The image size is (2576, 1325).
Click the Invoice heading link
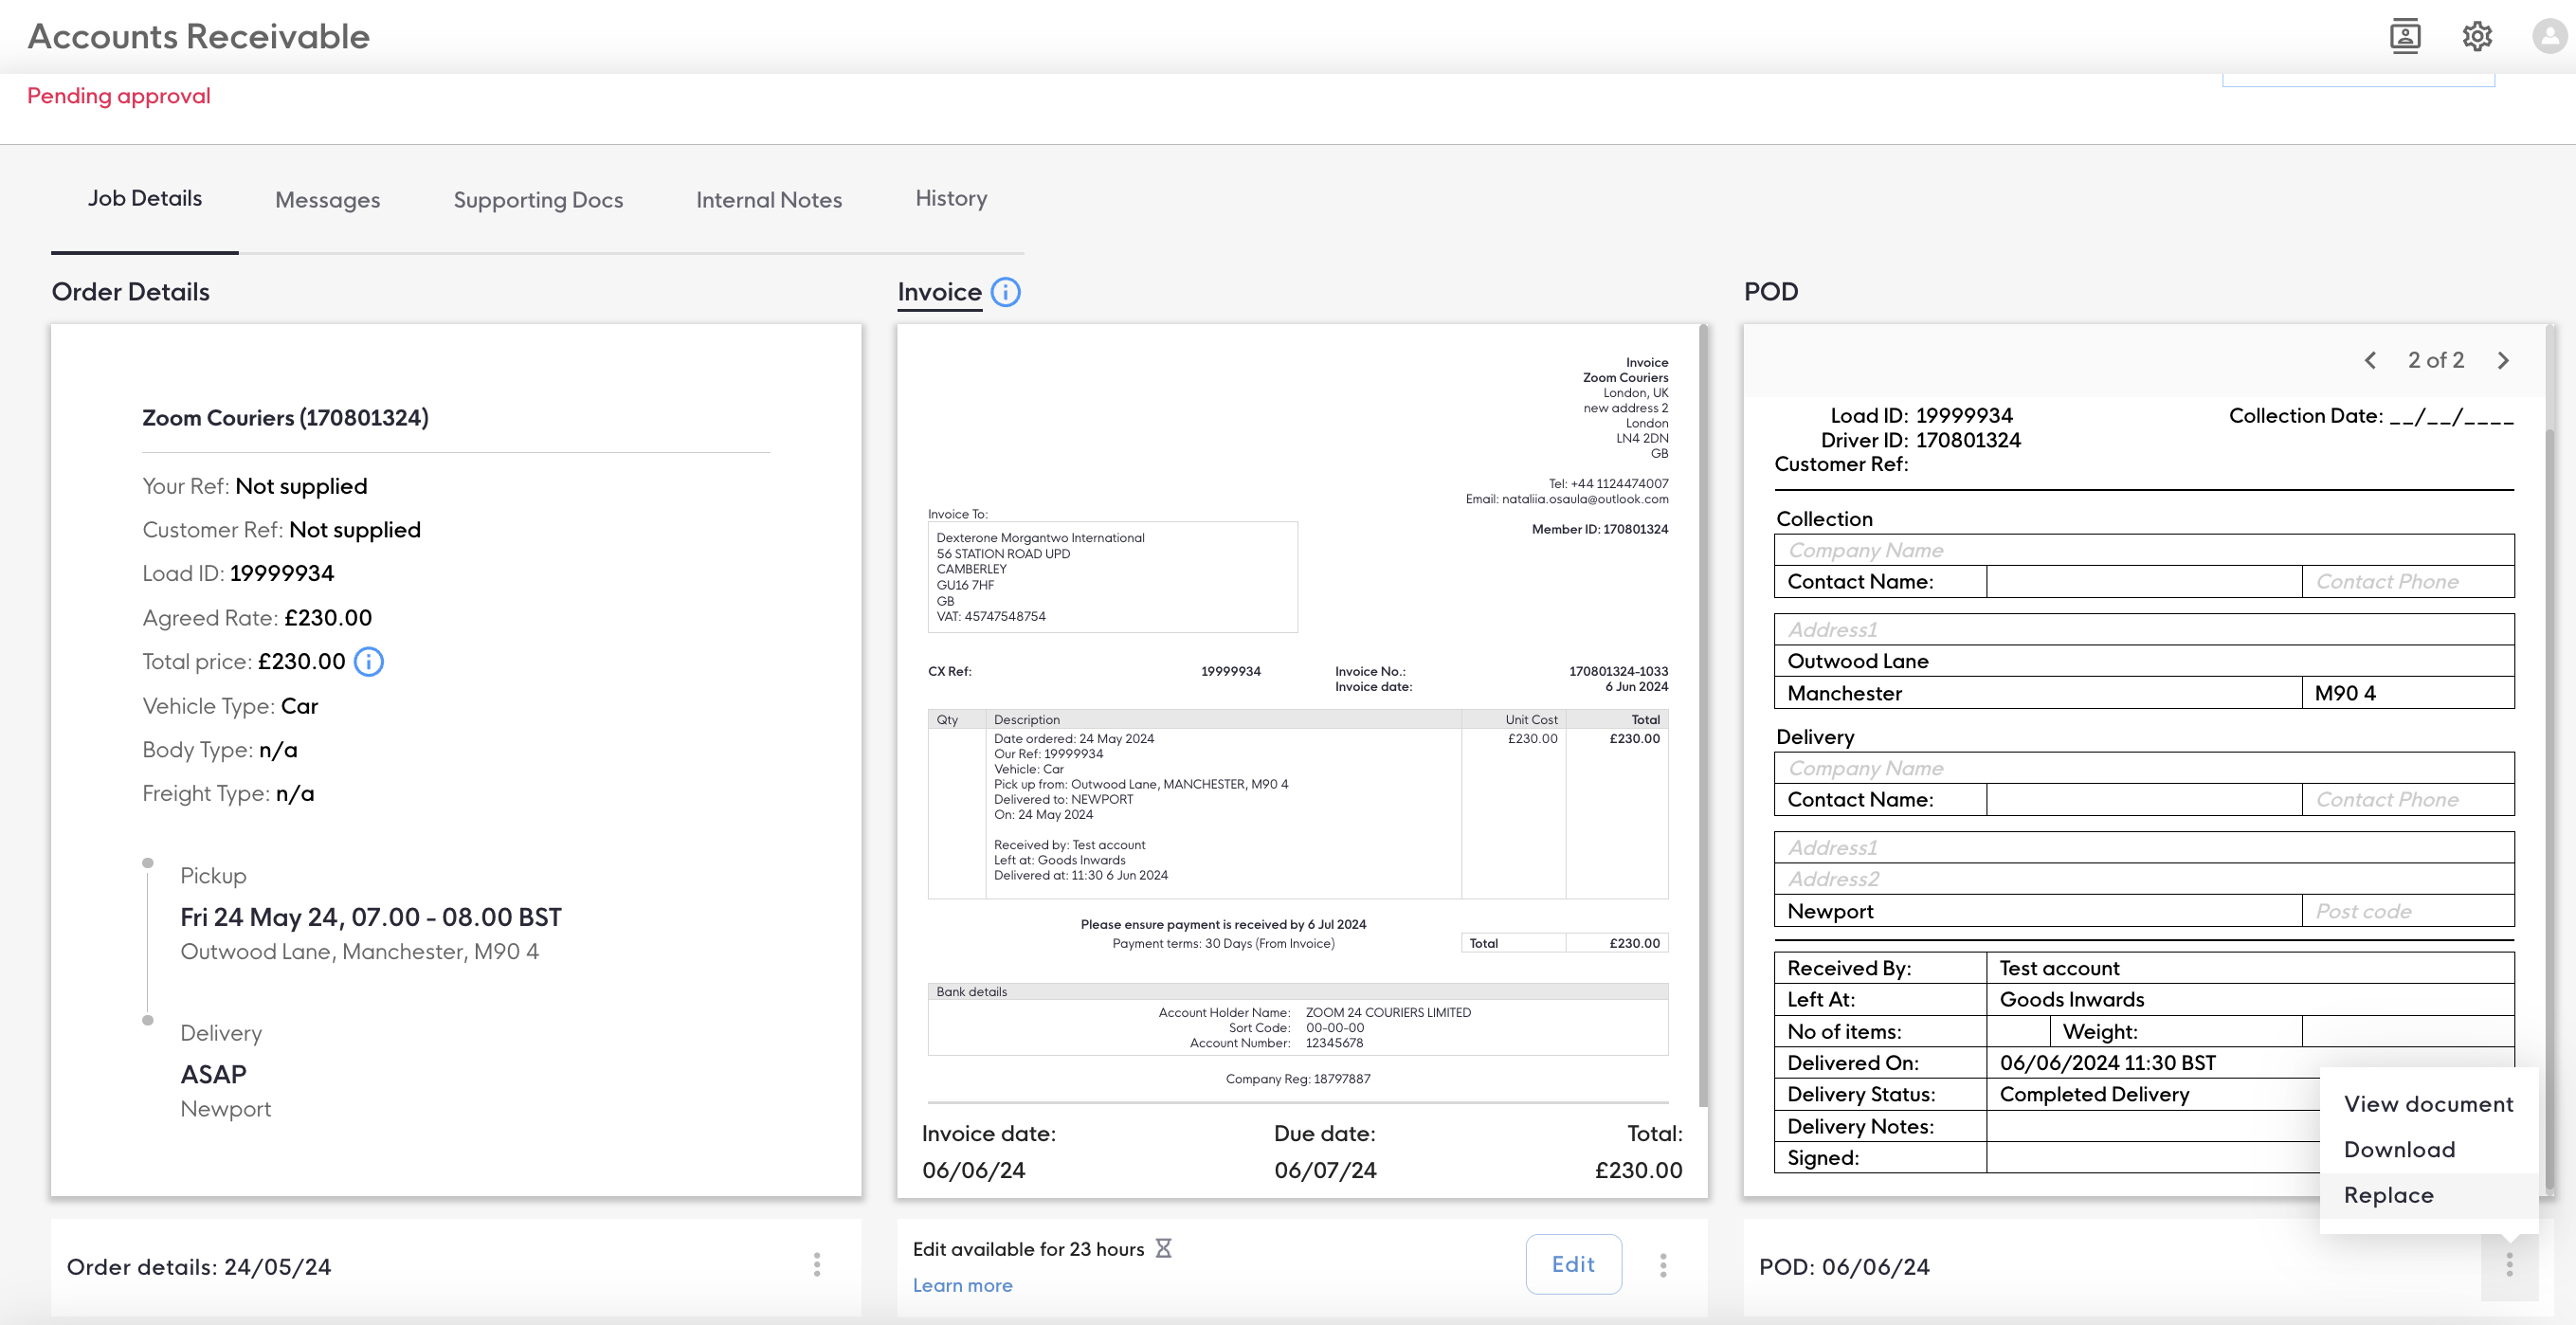pos(939,292)
